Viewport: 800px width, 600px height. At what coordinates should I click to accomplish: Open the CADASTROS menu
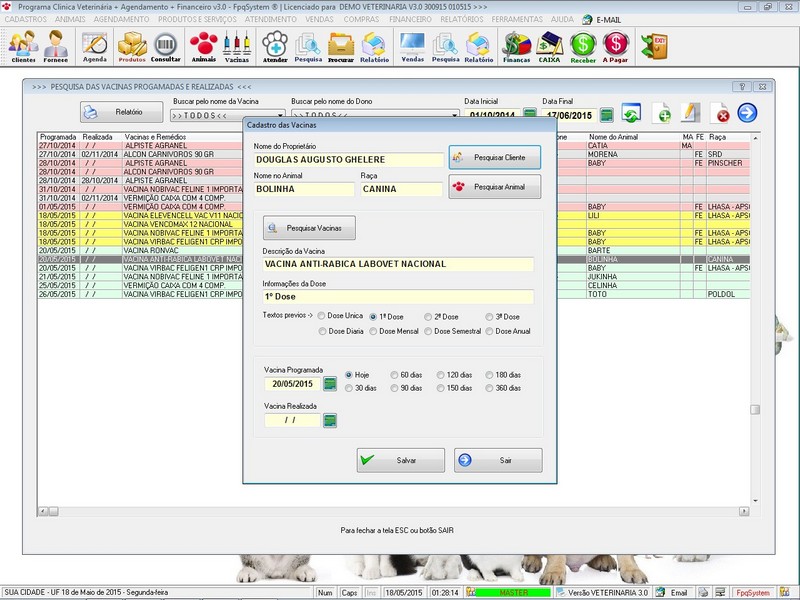(x=26, y=19)
